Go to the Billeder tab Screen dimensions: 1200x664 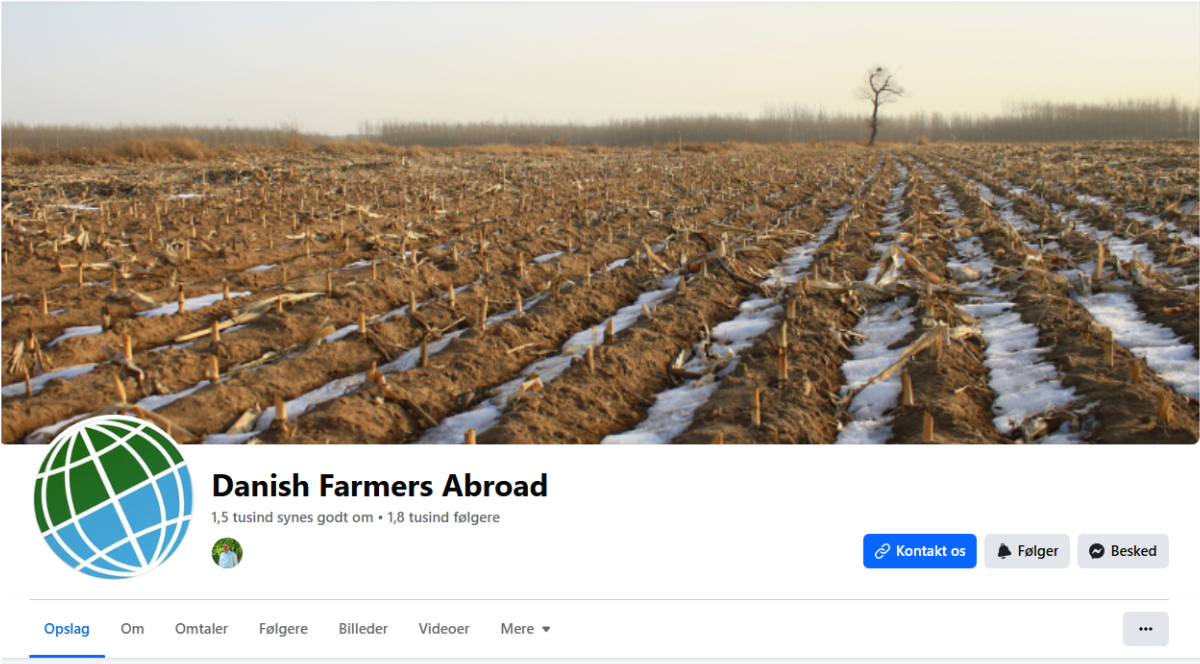(363, 629)
